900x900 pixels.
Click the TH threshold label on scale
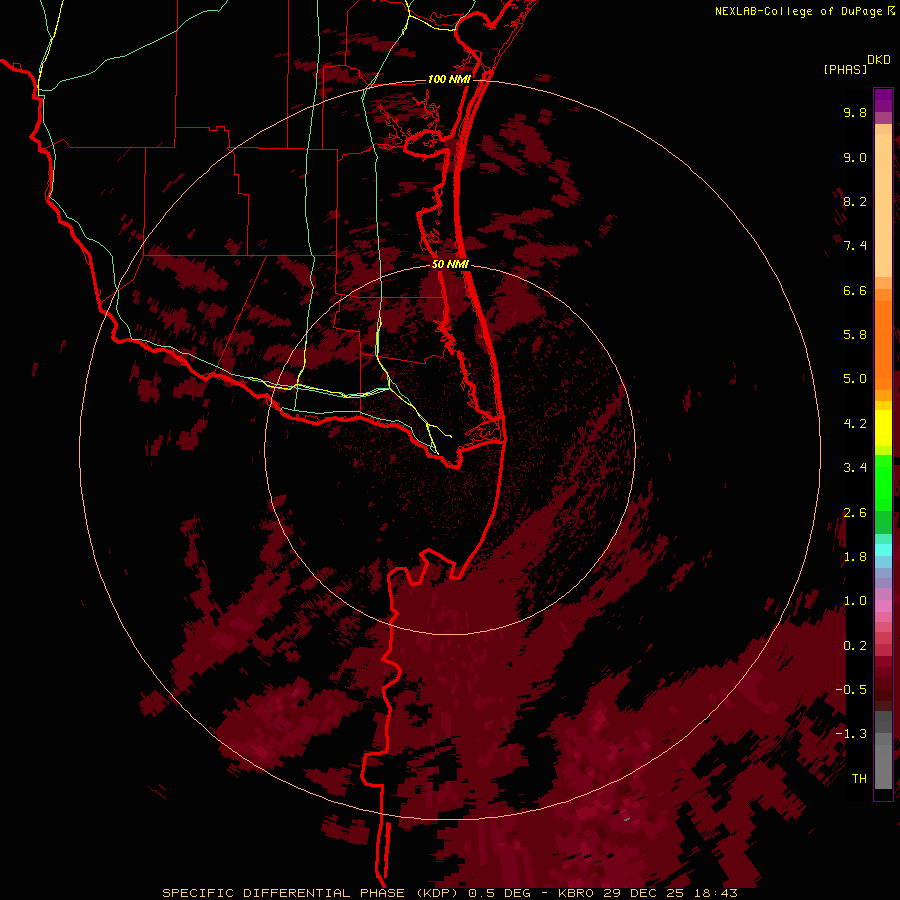(x=859, y=778)
